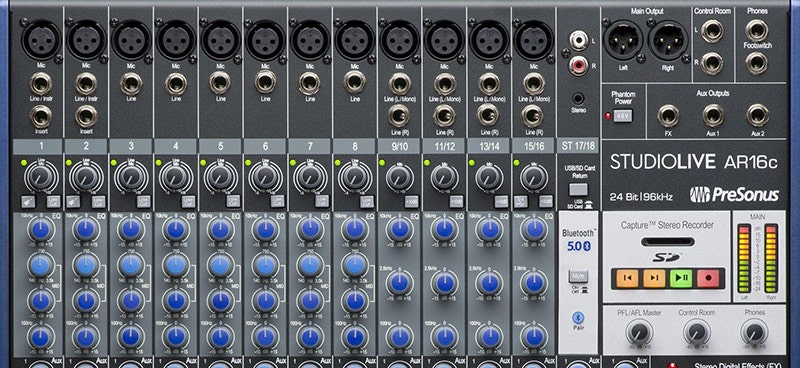Viewport: 800px width, 368px height.
Task: Click the PreSonus logo
Action: [x=734, y=194]
